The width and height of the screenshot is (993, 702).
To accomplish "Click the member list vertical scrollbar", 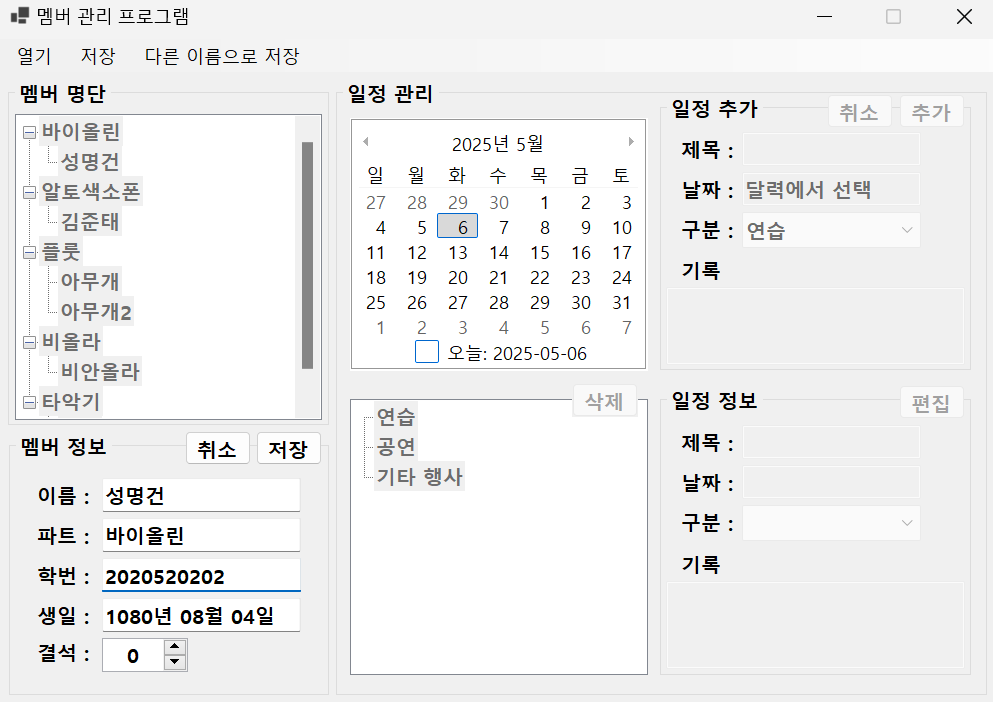I will (x=308, y=255).
